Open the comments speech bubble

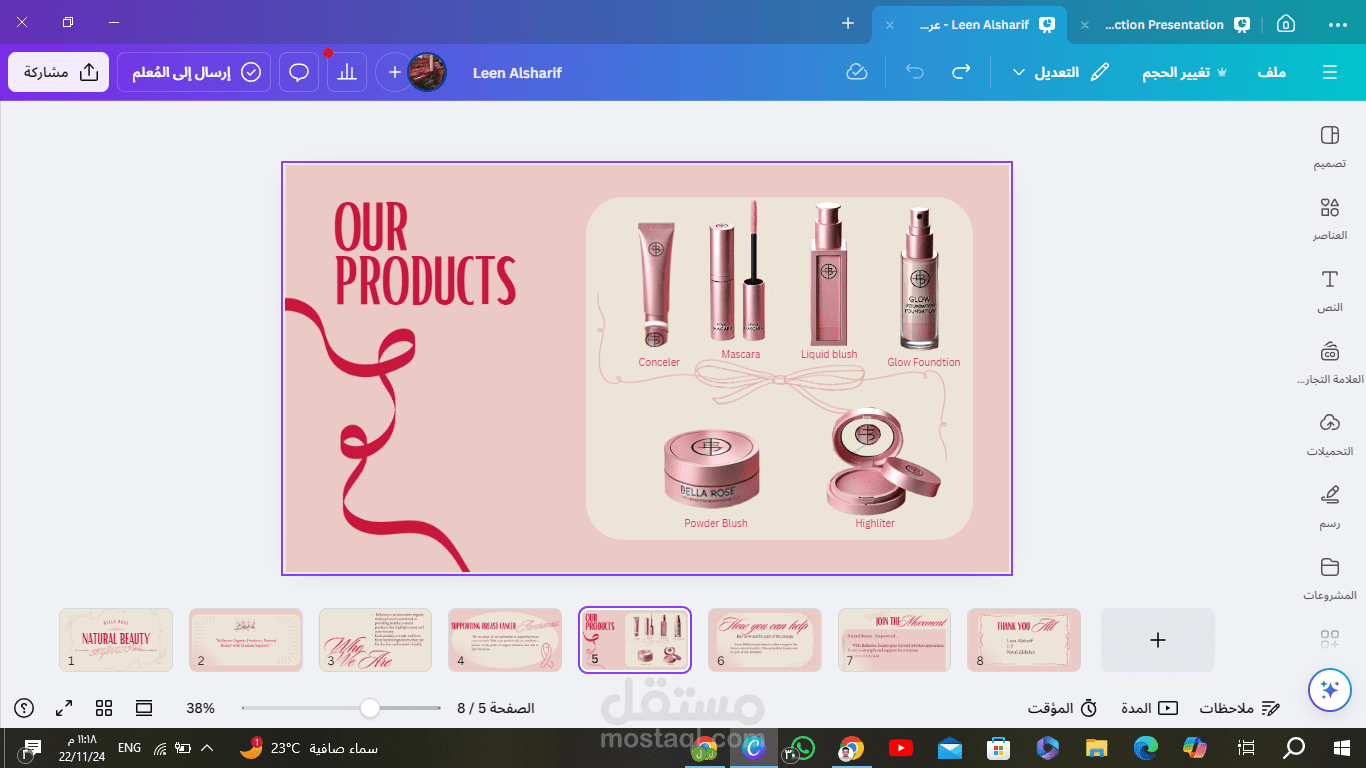(x=298, y=72)
